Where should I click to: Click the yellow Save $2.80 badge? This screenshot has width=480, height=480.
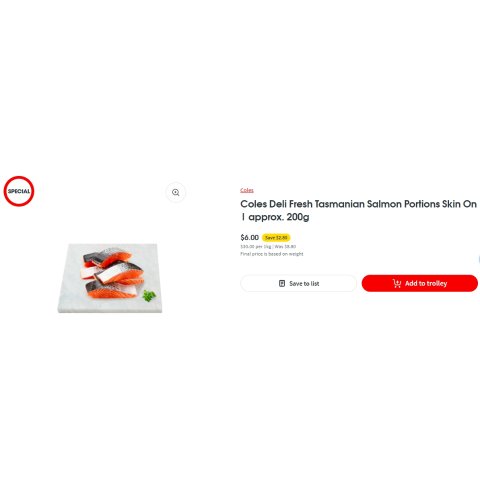tap(276, 238)
